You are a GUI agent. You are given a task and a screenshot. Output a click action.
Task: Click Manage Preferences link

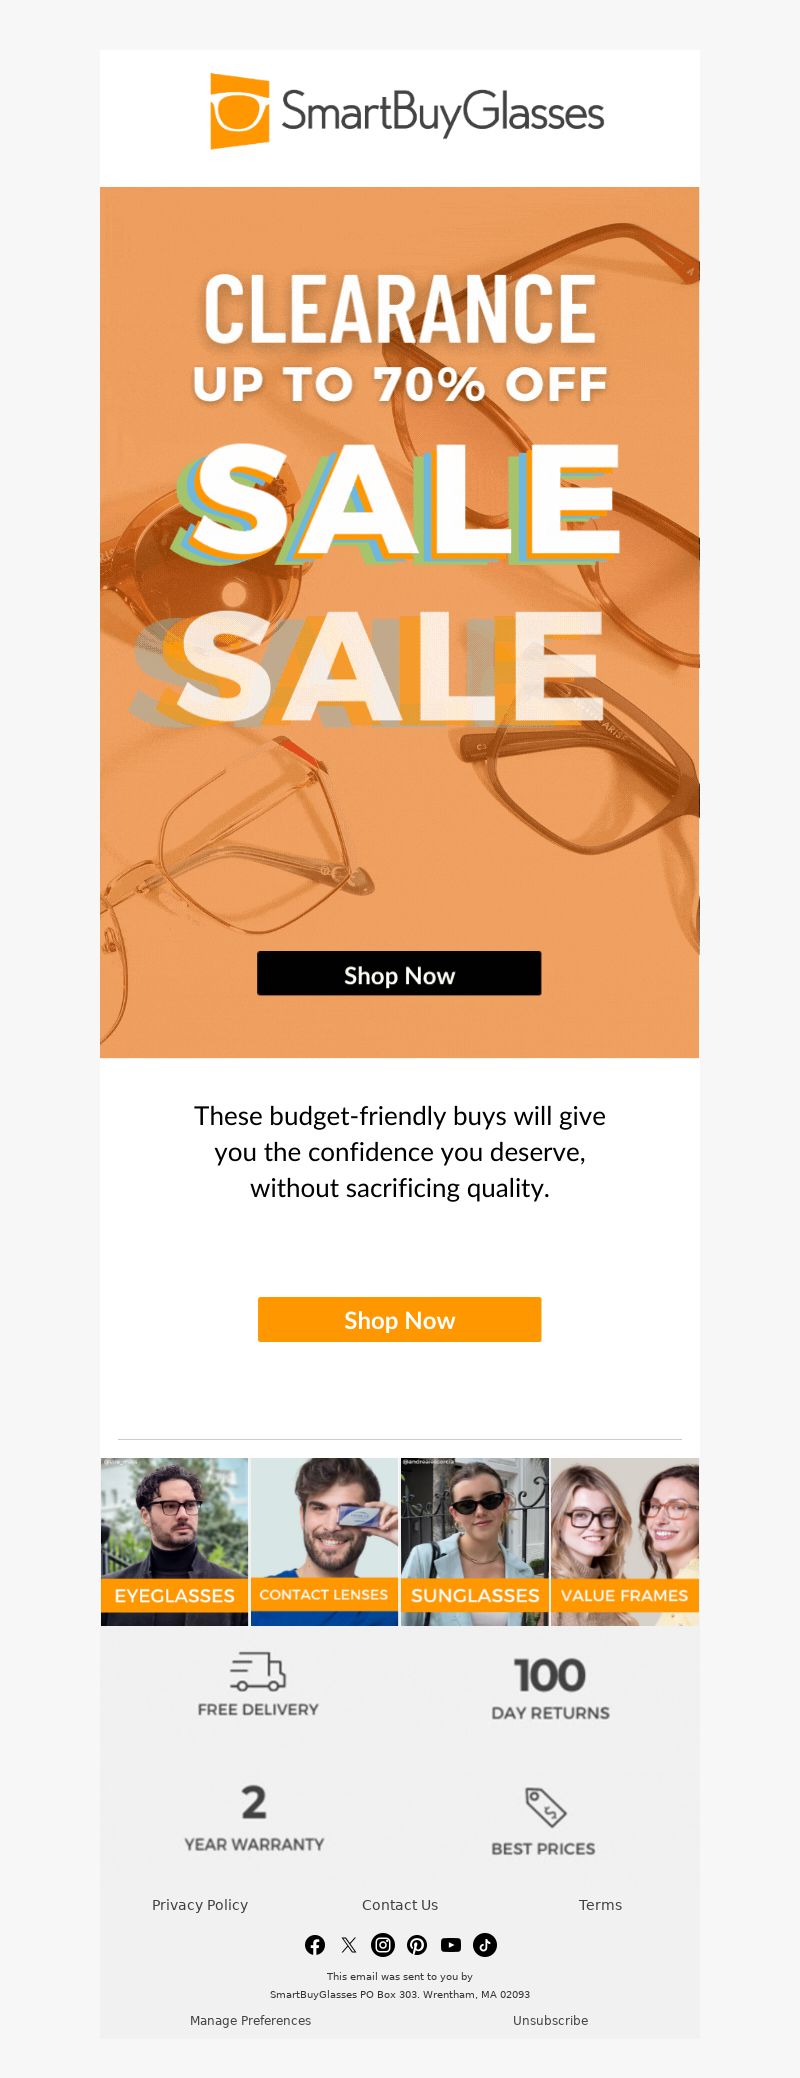point(250,2020)
